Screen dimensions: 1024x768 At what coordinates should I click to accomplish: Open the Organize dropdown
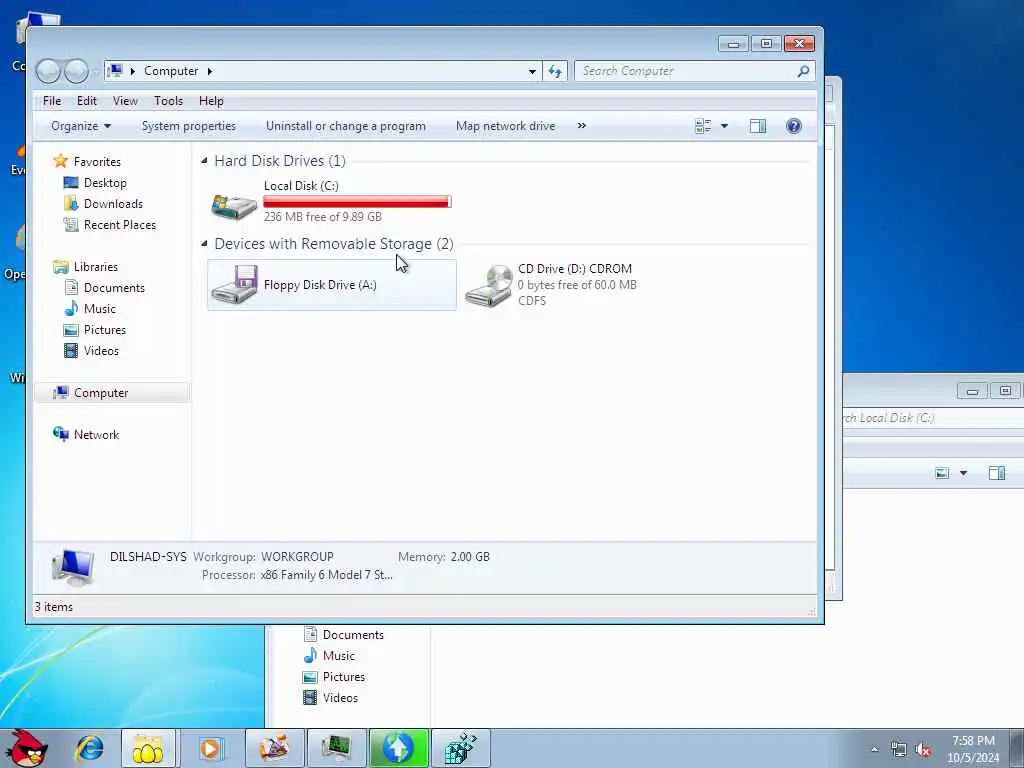coord(81,126)
